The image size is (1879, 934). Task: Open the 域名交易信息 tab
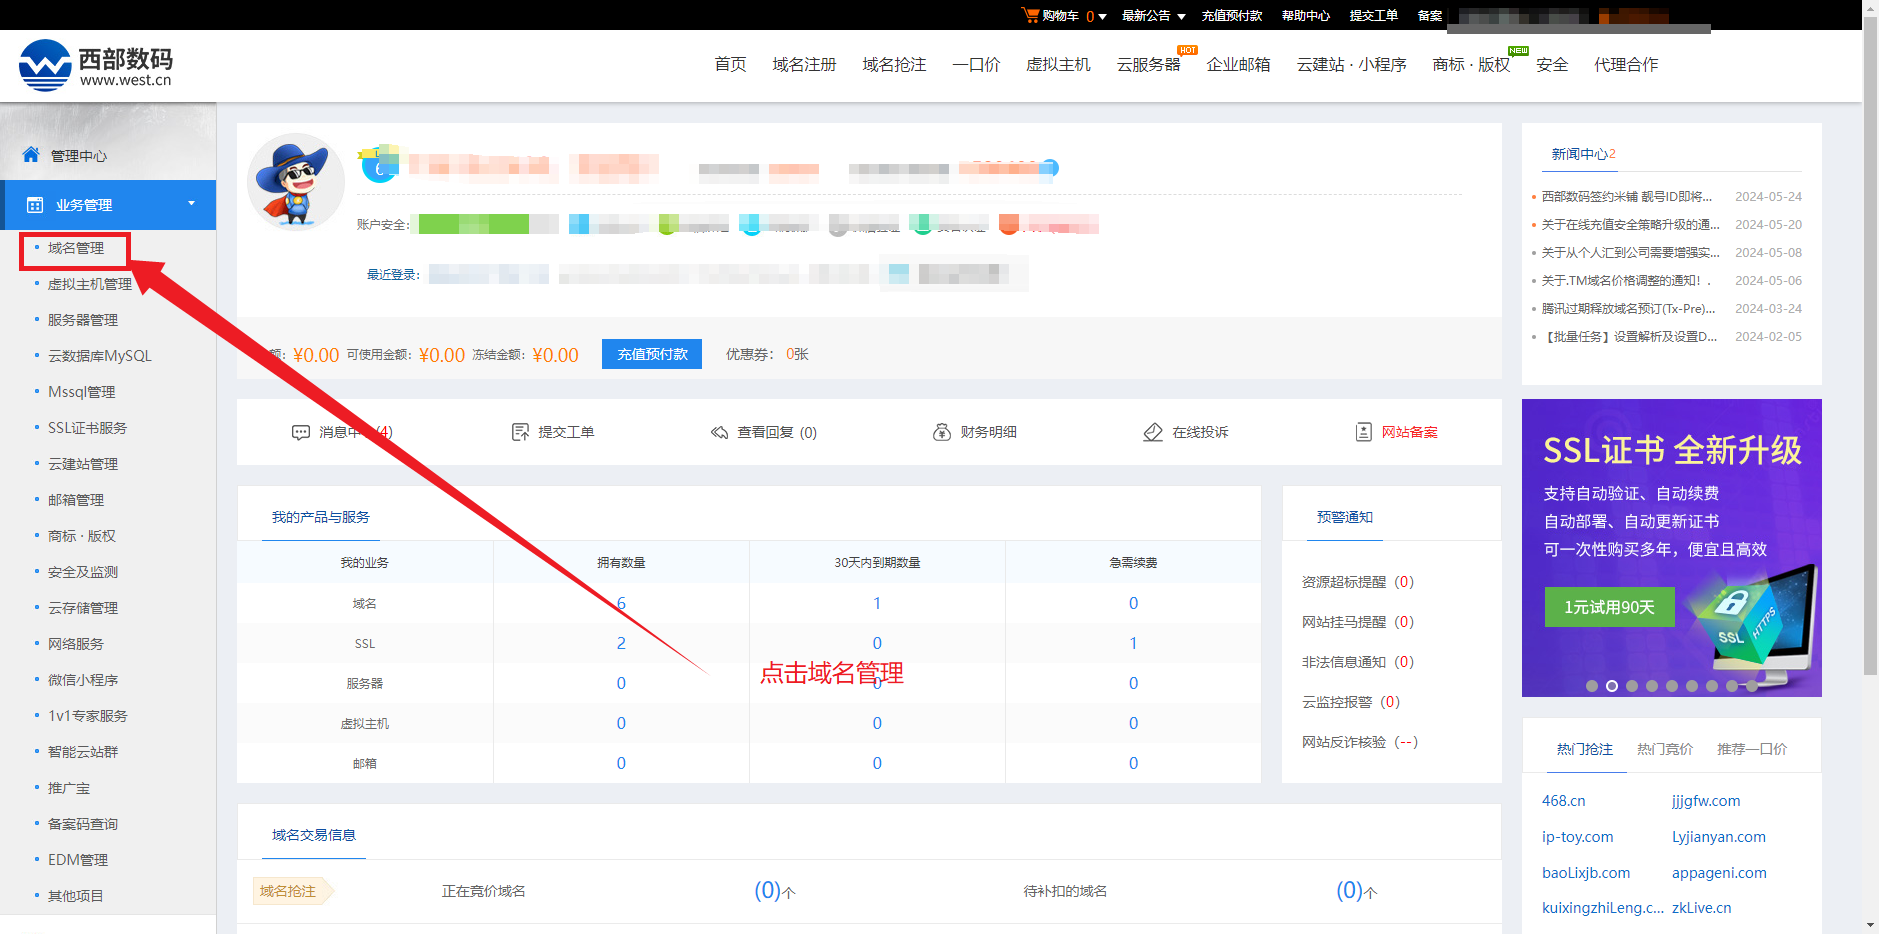click(314, 835)
